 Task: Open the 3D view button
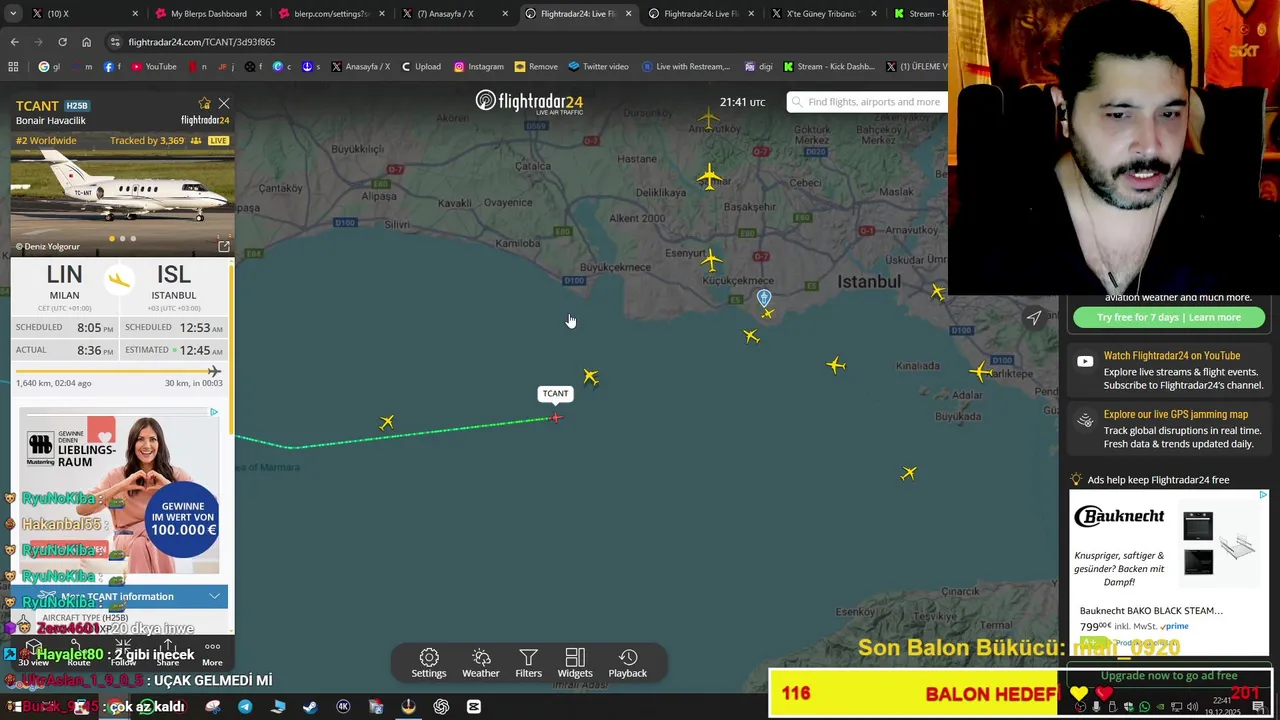[34, 654]
